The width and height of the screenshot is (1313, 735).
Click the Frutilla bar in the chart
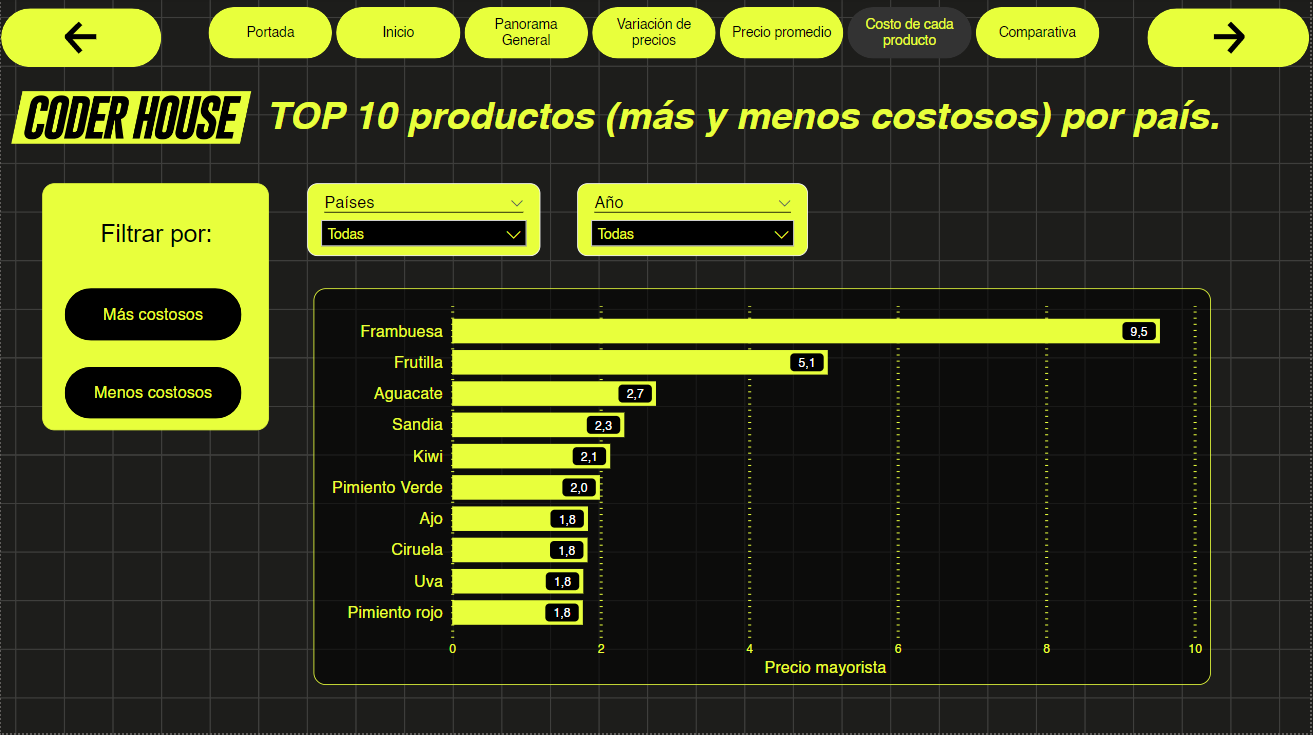tap(640, 362)
